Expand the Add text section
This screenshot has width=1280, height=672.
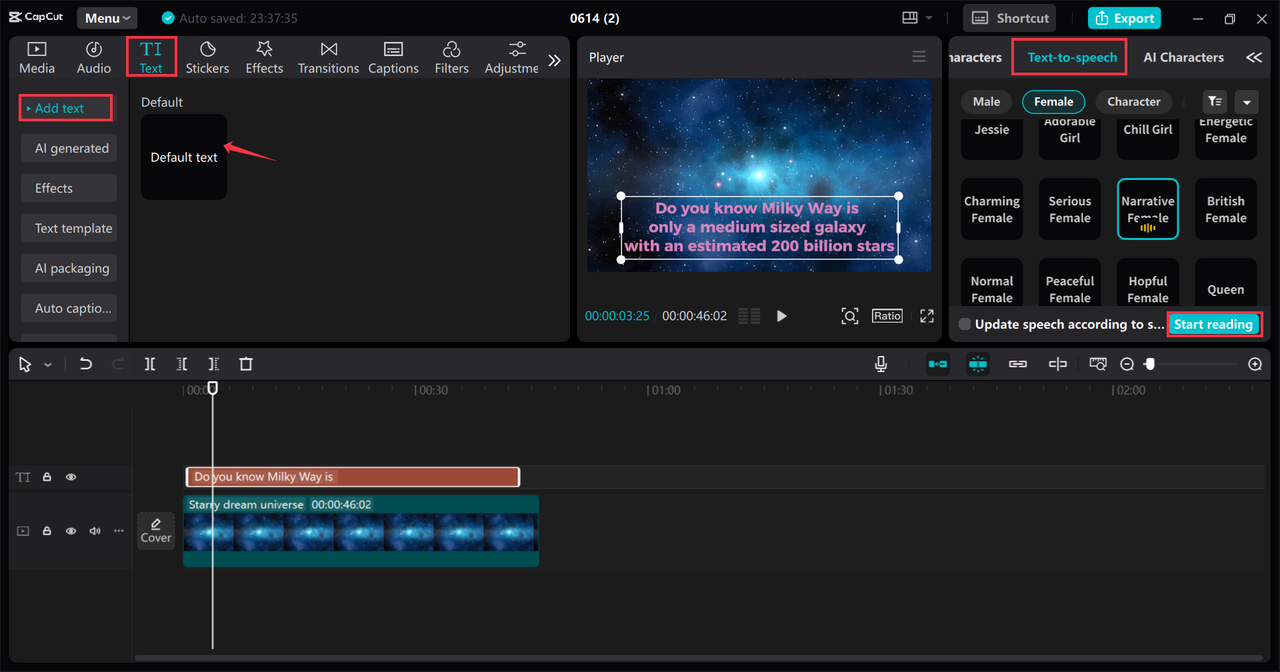pos(66,108)
